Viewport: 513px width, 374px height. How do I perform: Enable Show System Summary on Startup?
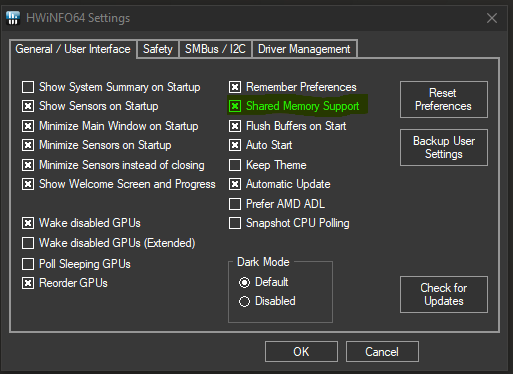(x=28, y=87)
